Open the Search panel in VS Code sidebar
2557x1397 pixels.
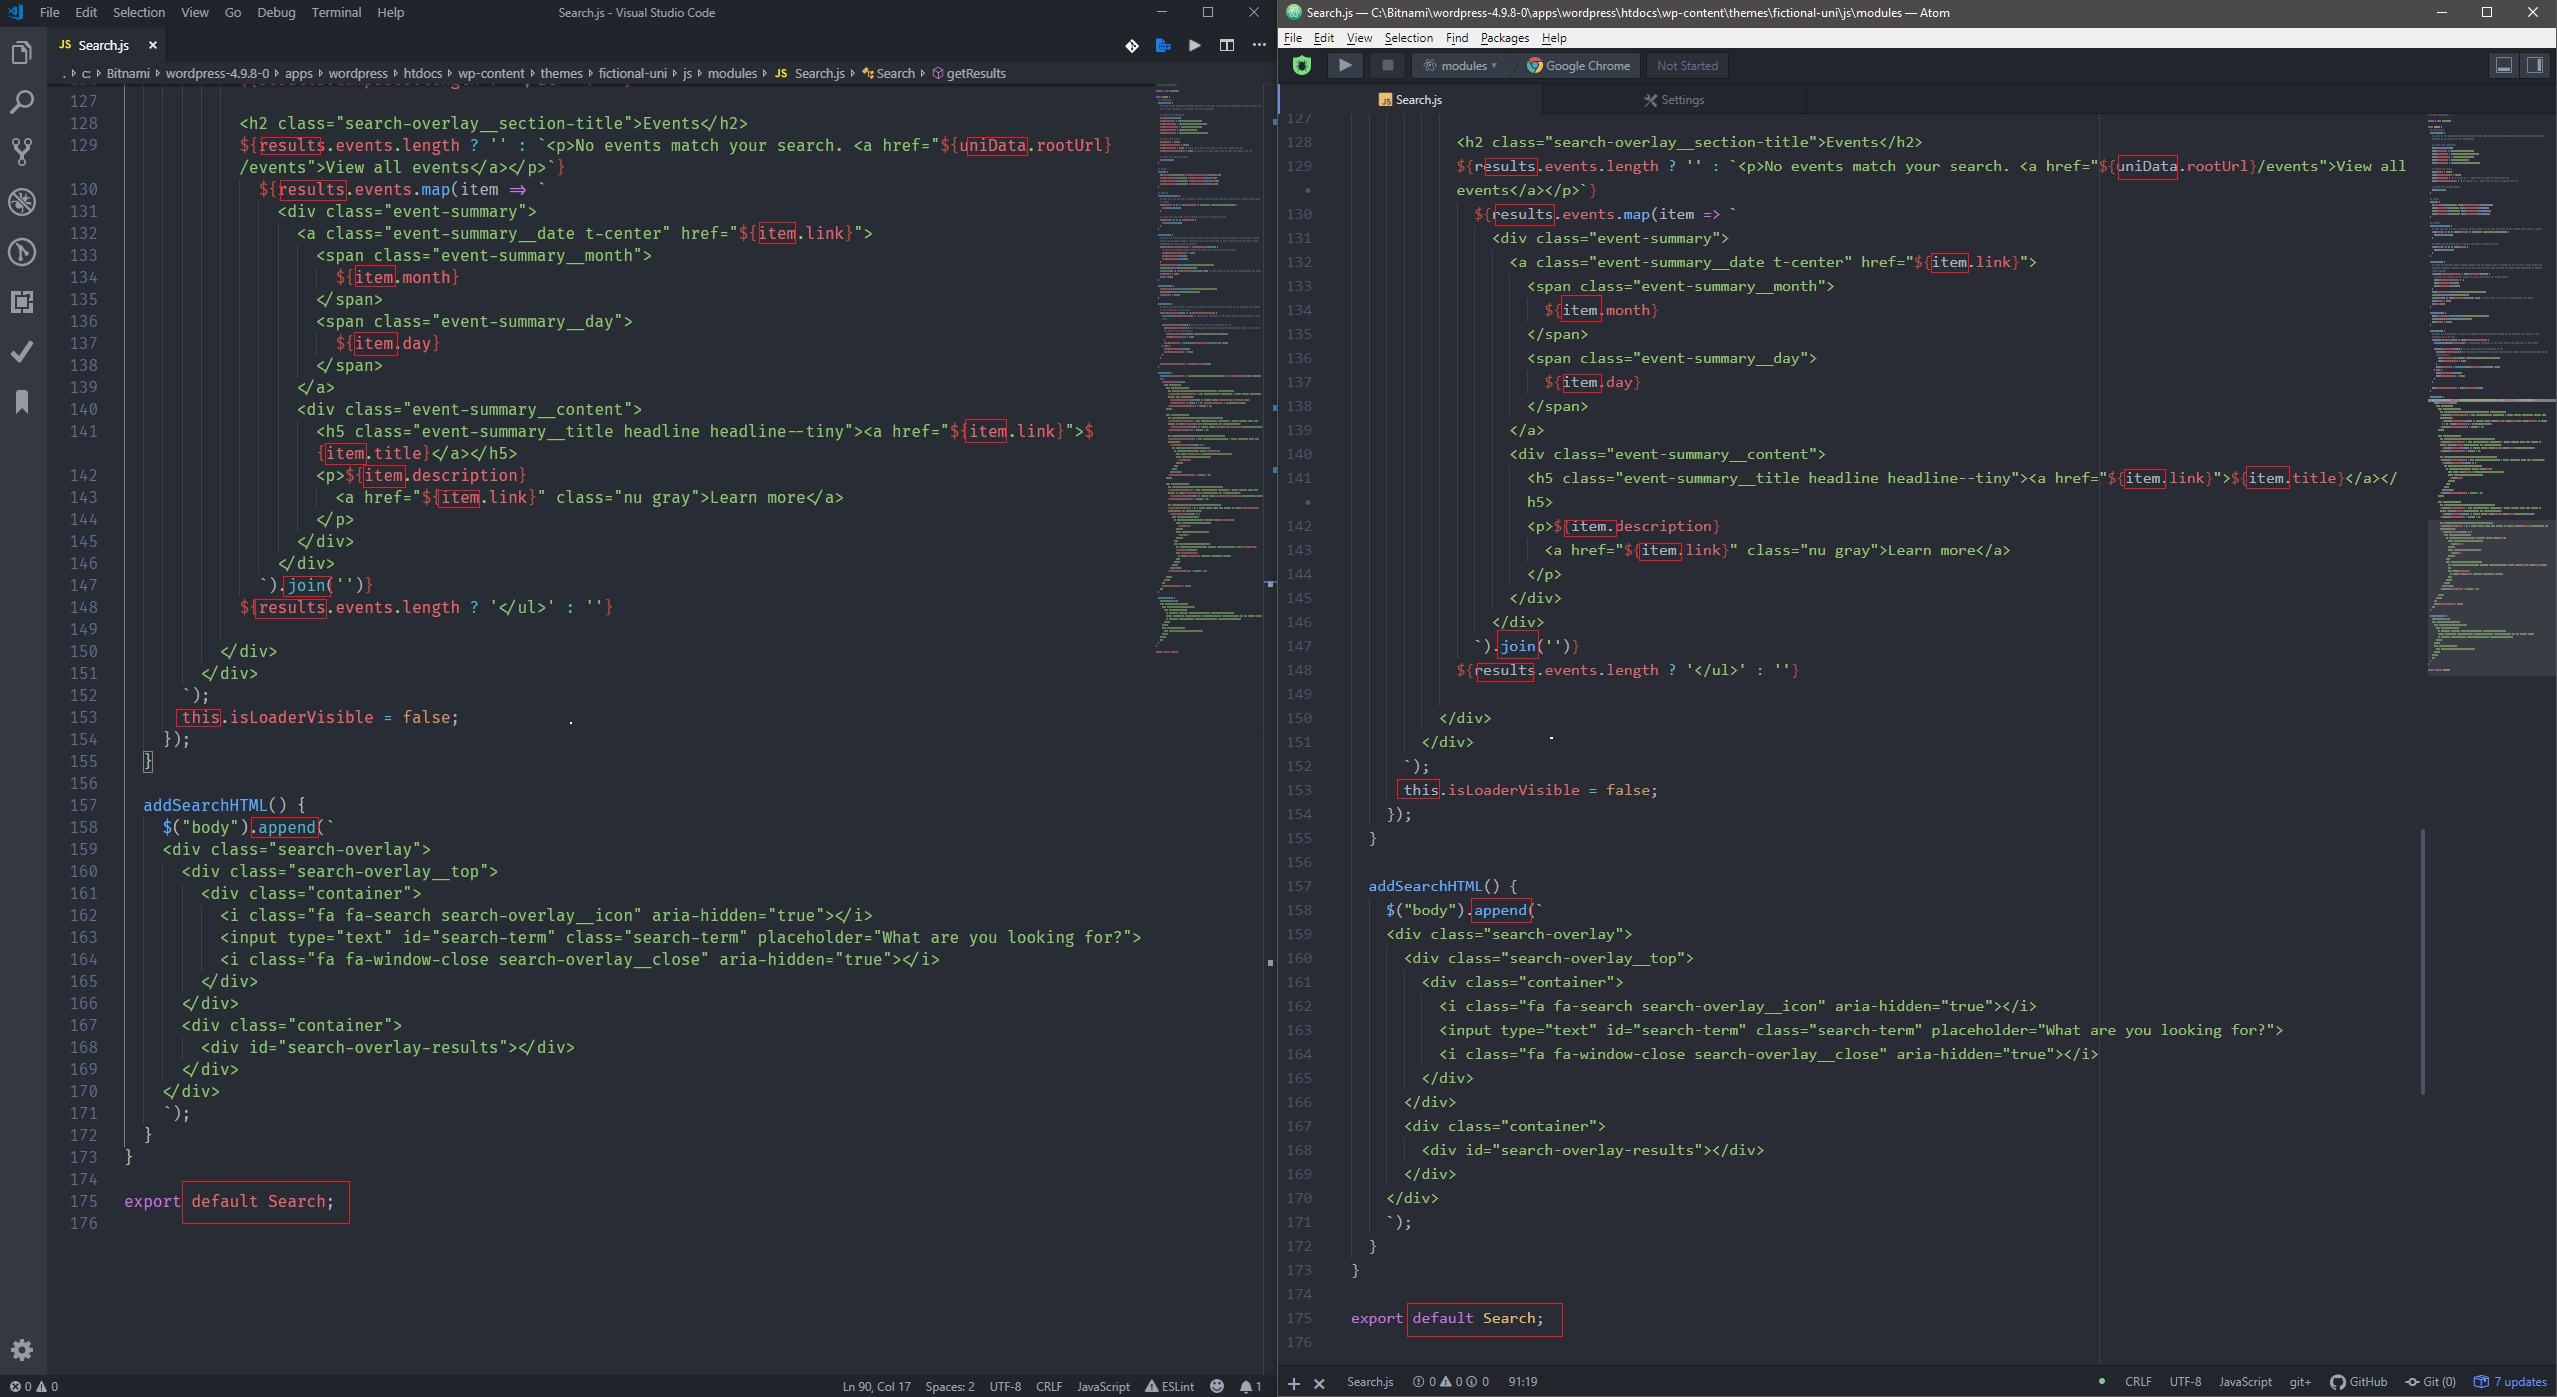coord(21,101)
